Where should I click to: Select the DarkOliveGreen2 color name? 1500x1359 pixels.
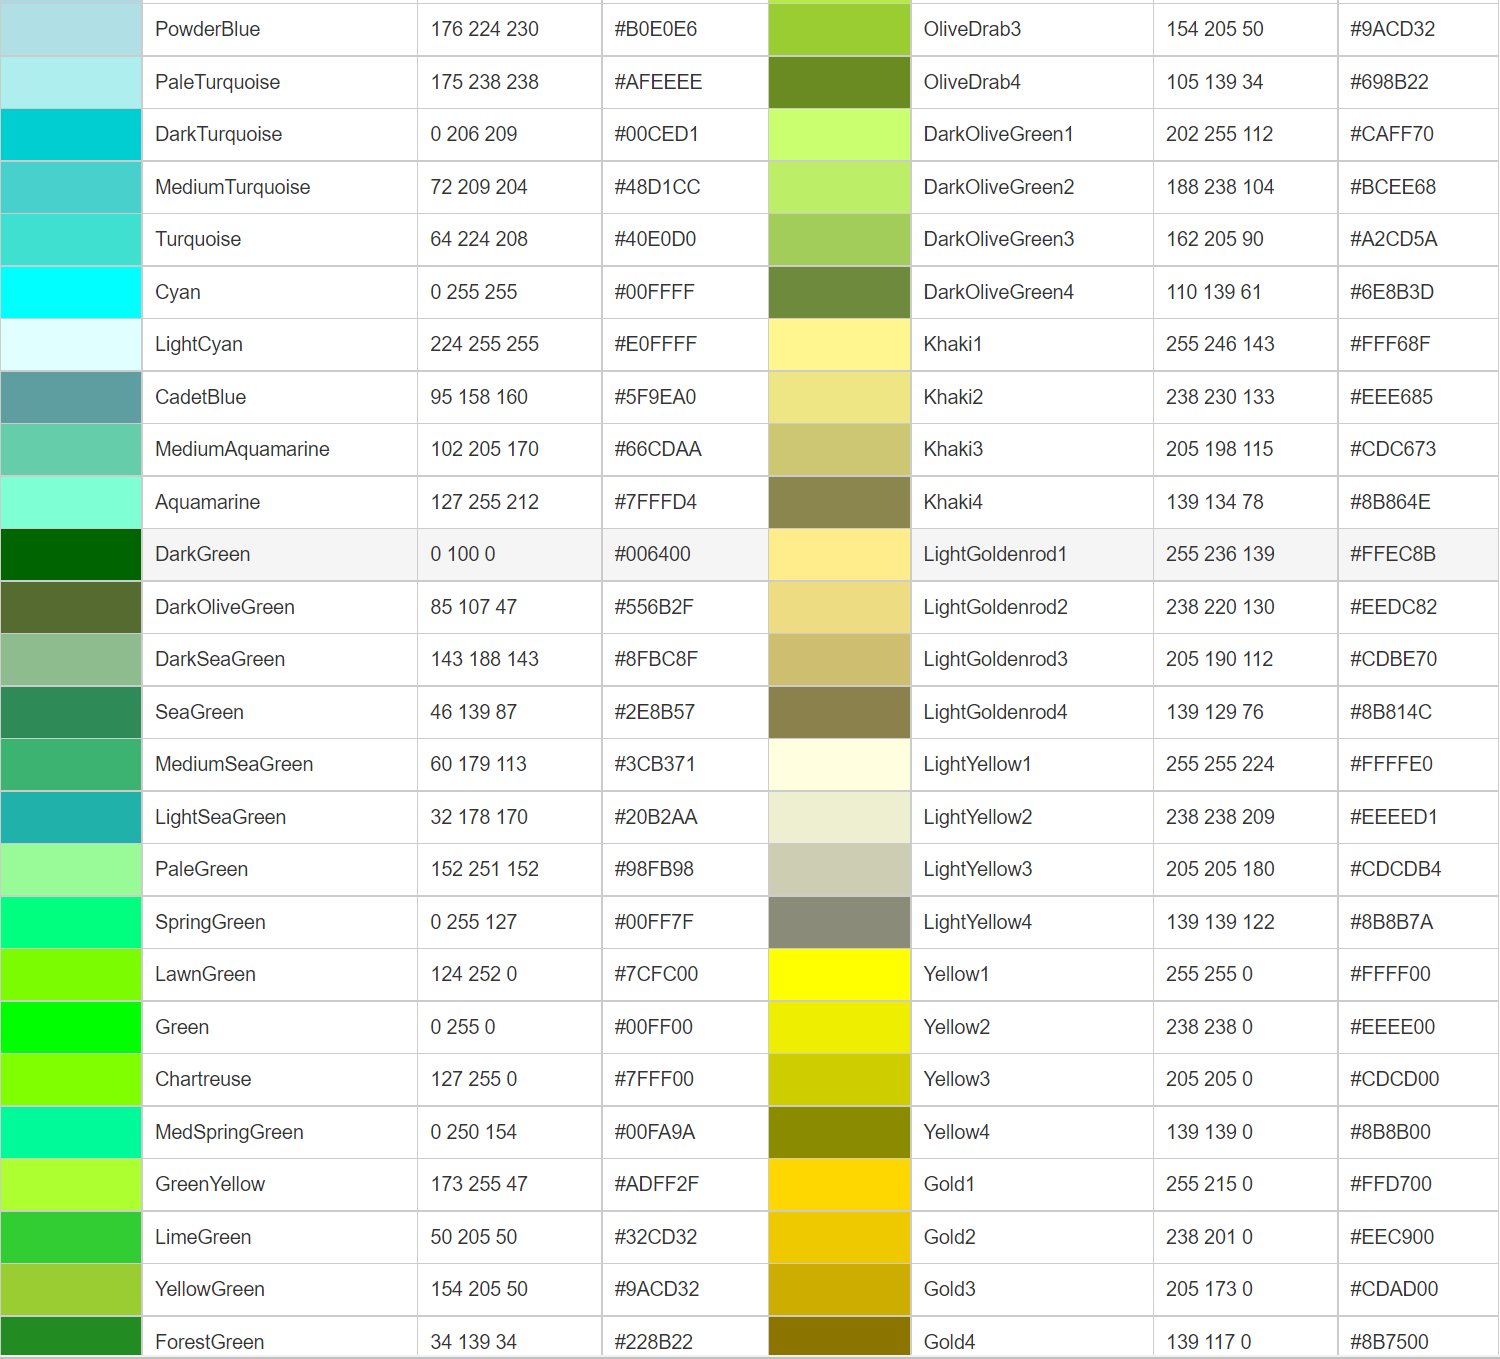click(998, 186)
